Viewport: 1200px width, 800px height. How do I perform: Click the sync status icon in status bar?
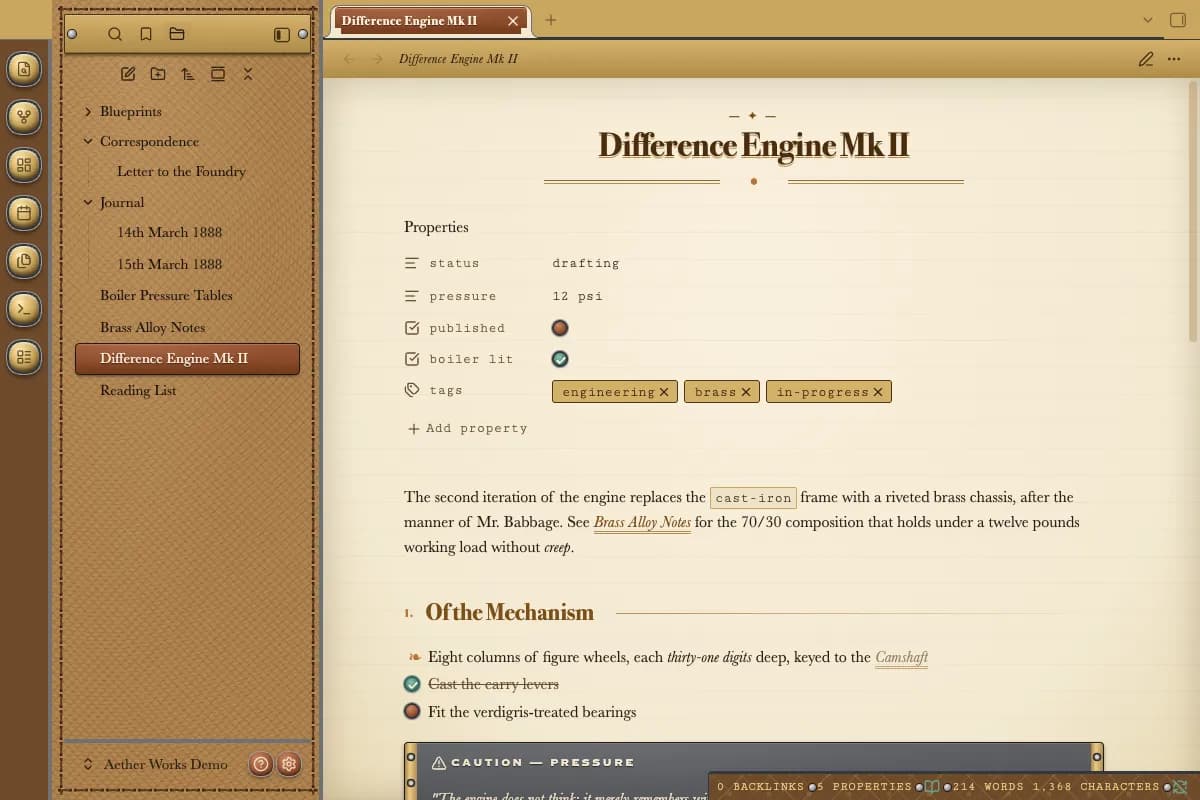pyautogui.click(x=1180, y=787)
